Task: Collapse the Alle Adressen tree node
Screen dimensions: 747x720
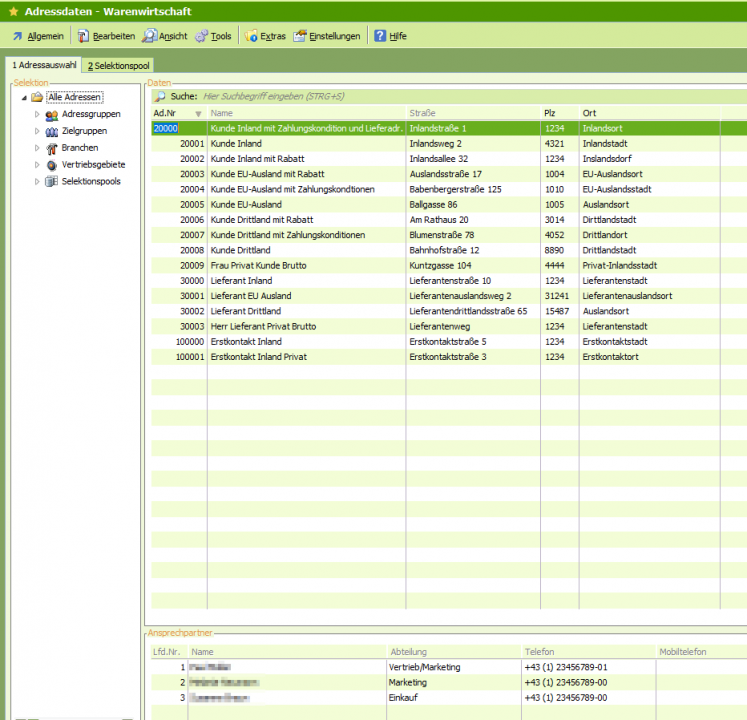Action: [x=24, y=98]
